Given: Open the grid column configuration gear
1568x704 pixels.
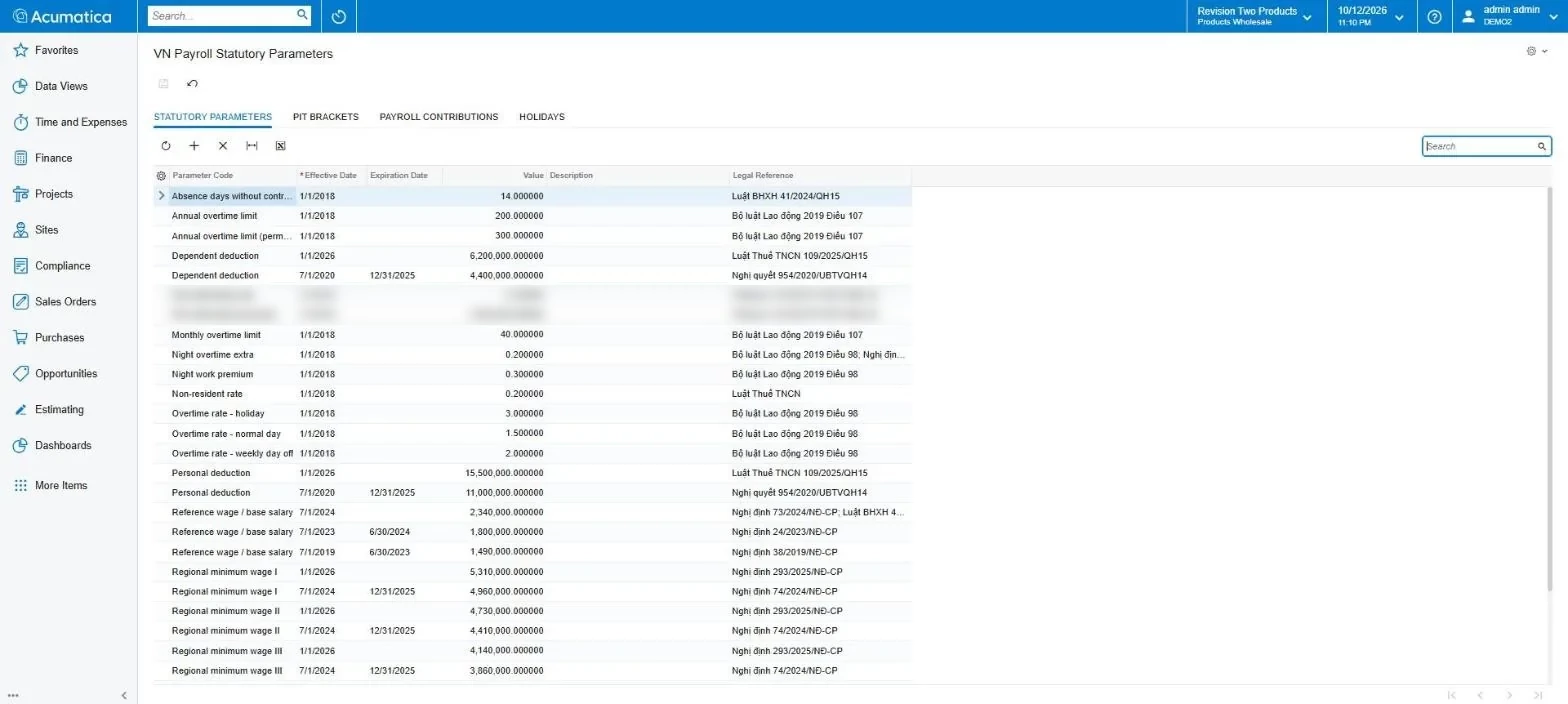Looking at the screenshot, I should (161, 176).
